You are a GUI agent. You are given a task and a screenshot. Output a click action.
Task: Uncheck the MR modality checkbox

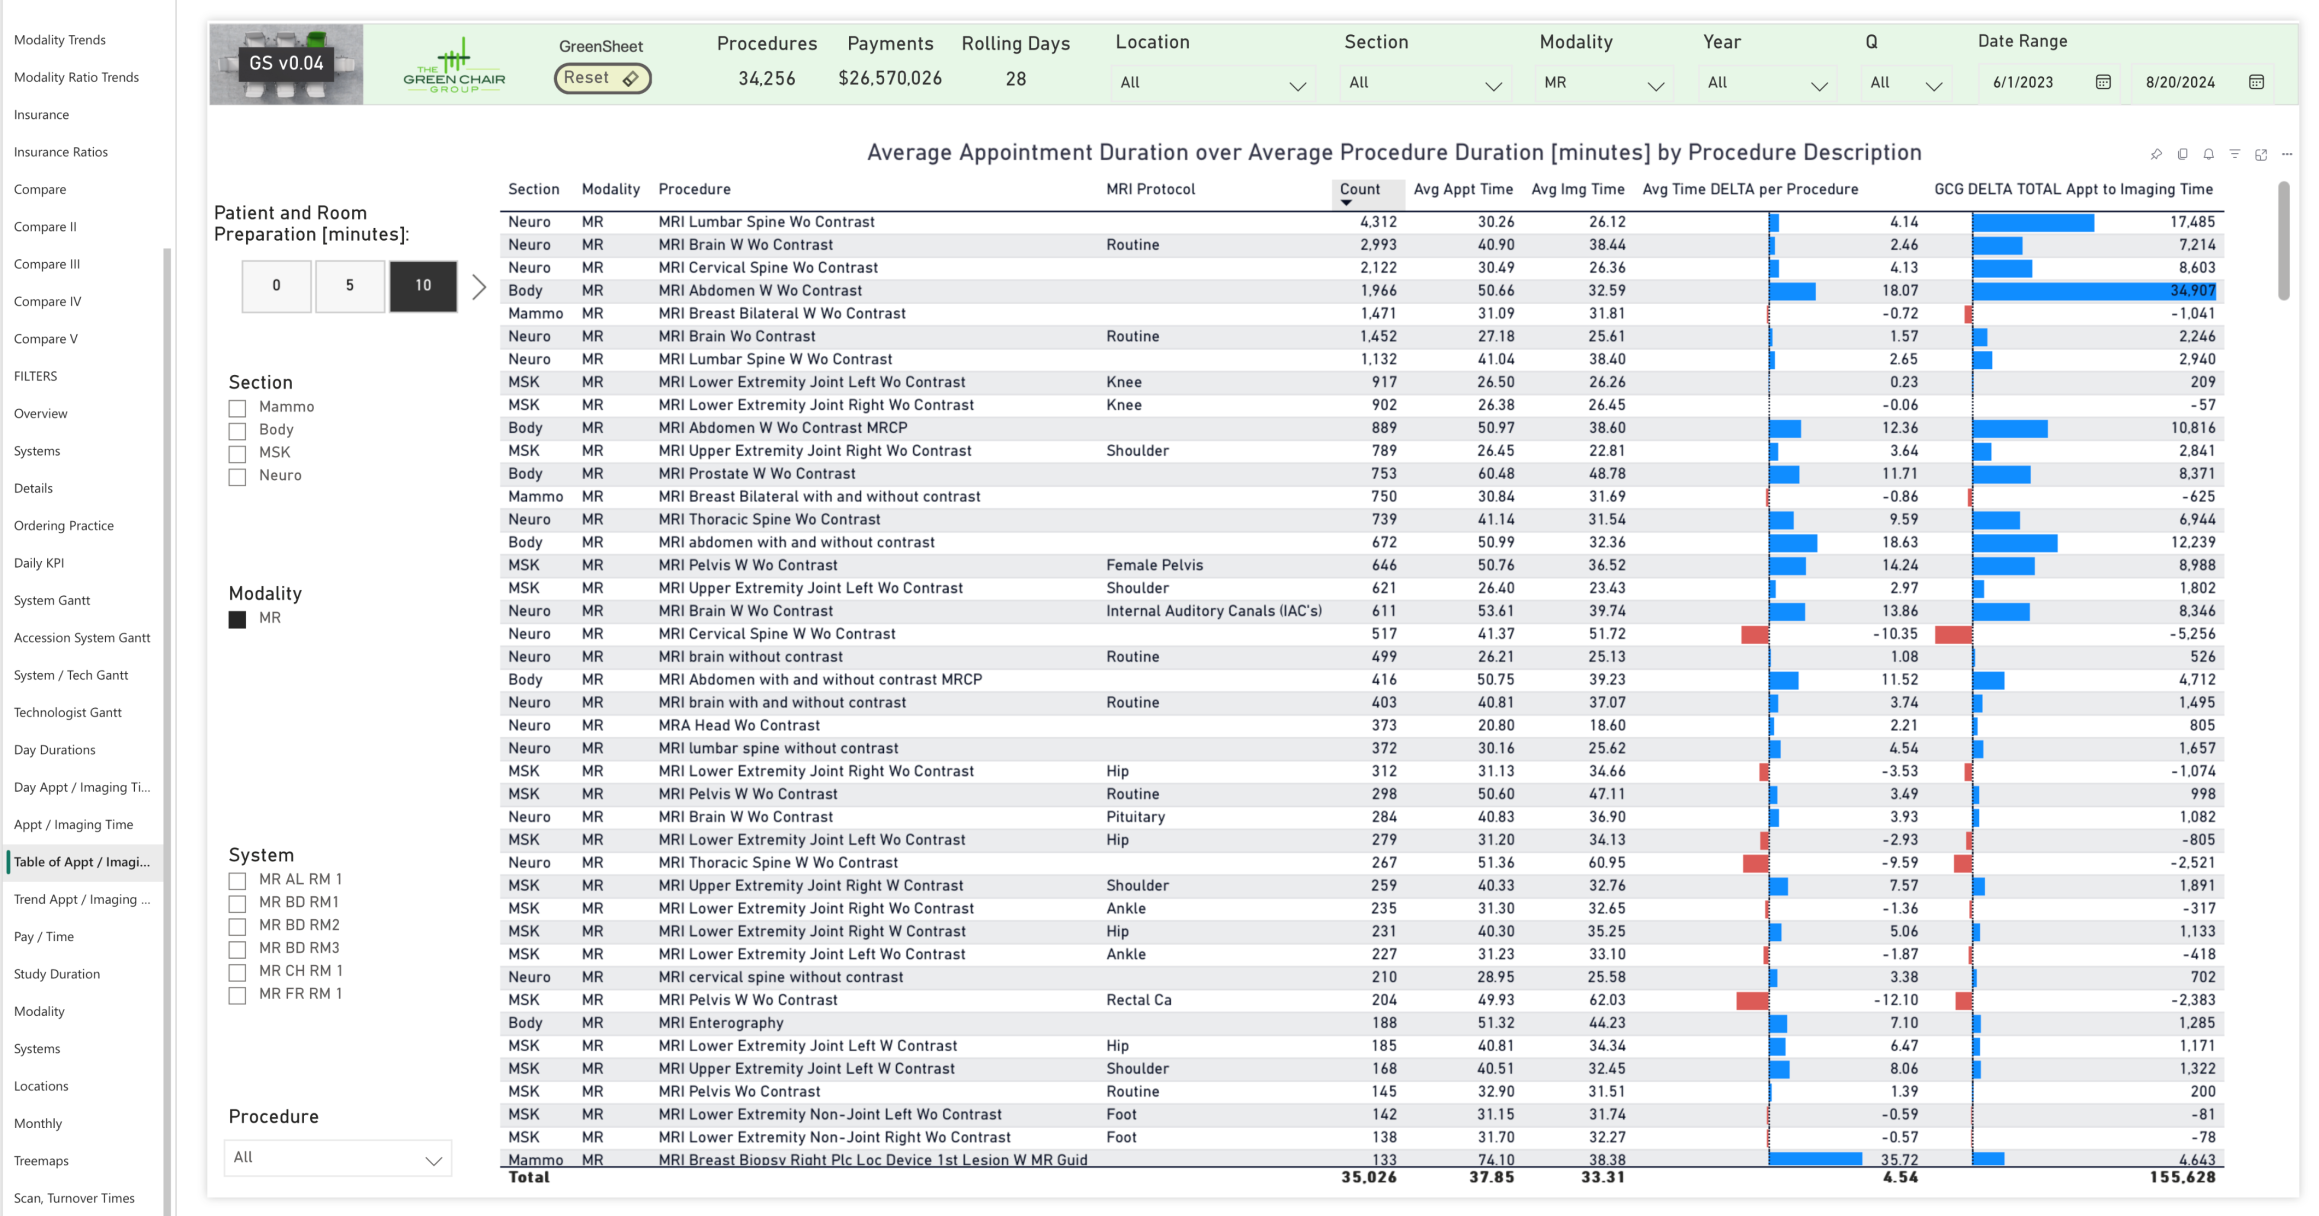[237, 619]
